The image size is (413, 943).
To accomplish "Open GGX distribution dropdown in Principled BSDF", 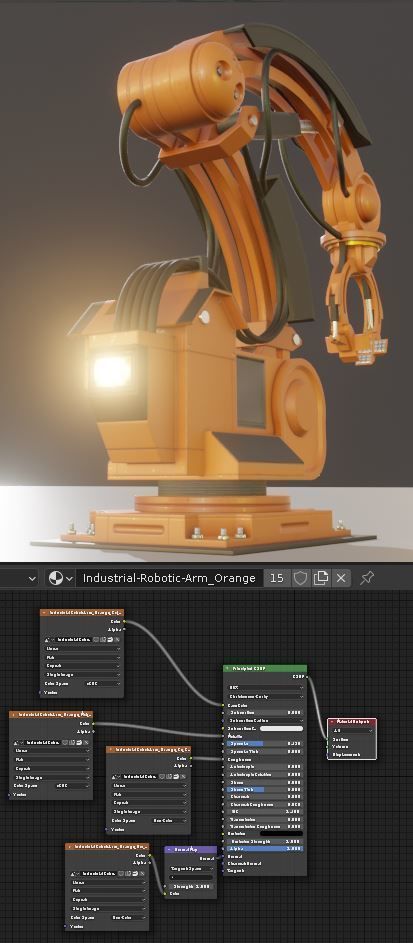I will pos(265,687).
